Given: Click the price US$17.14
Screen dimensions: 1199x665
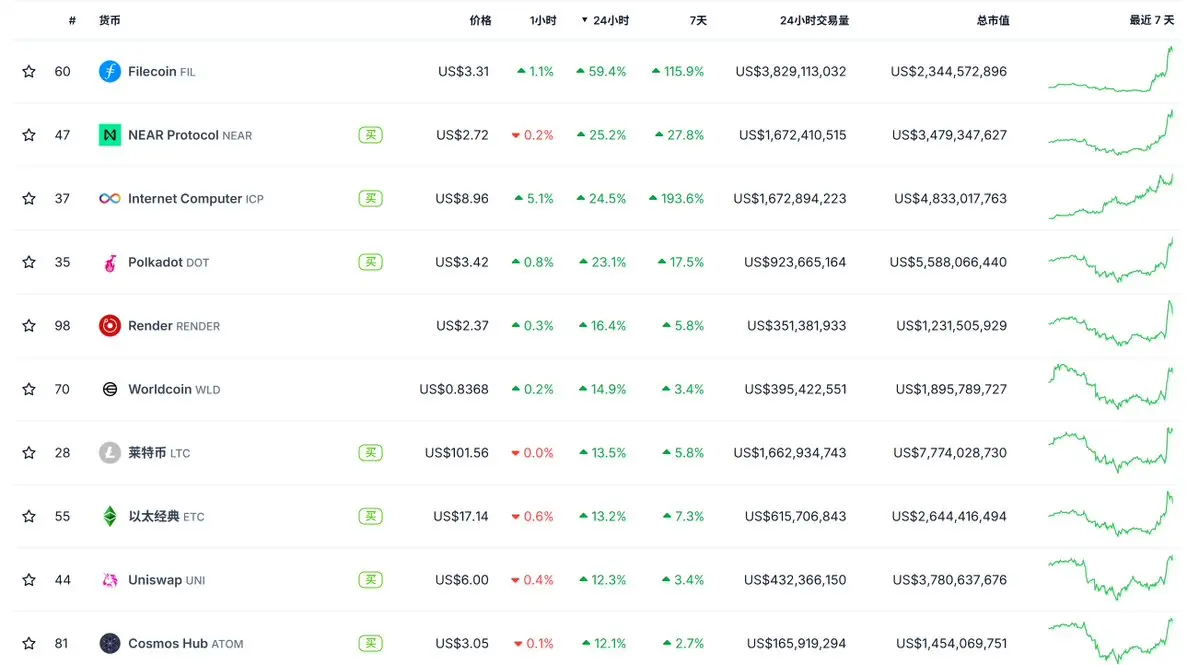Looking at the screenshot, I should (460, 516).
